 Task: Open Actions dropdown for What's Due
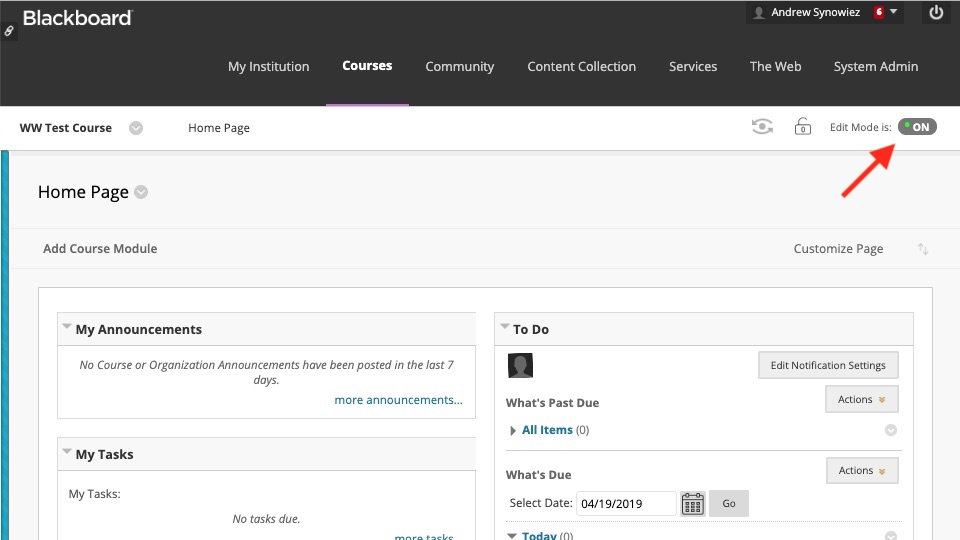coord(862,470)
